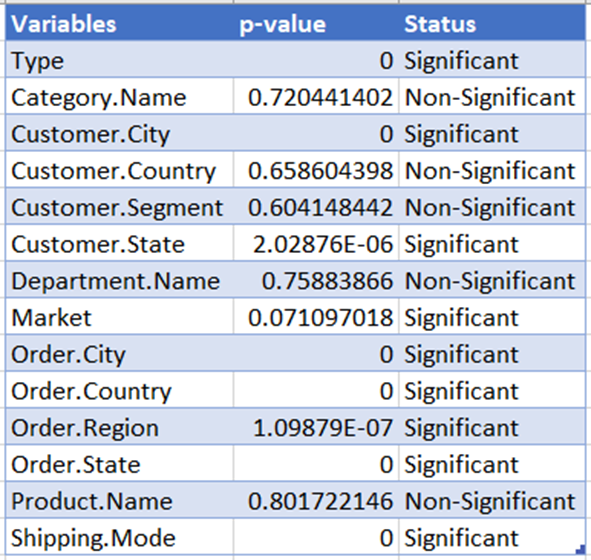Select the 0.658604398 p-value cell
The height and width of the screenshot is (560, 591).
[316, 170]
